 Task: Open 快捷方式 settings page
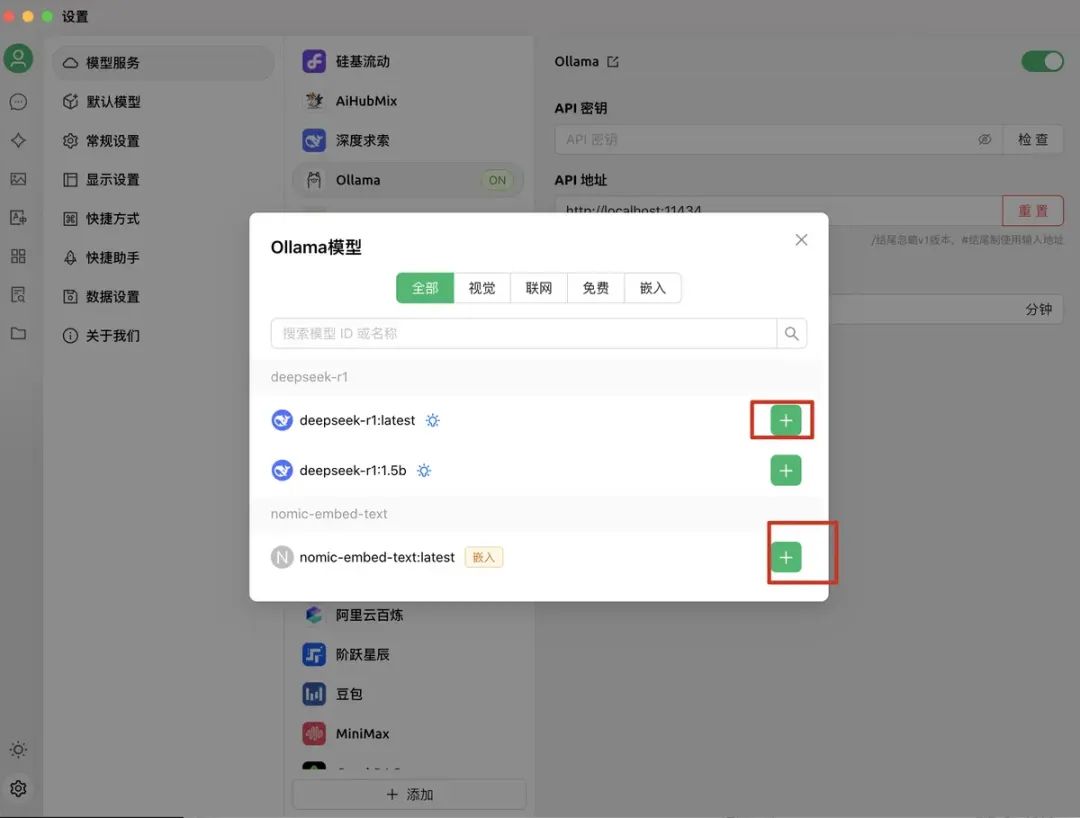click(x=163, y=218)
